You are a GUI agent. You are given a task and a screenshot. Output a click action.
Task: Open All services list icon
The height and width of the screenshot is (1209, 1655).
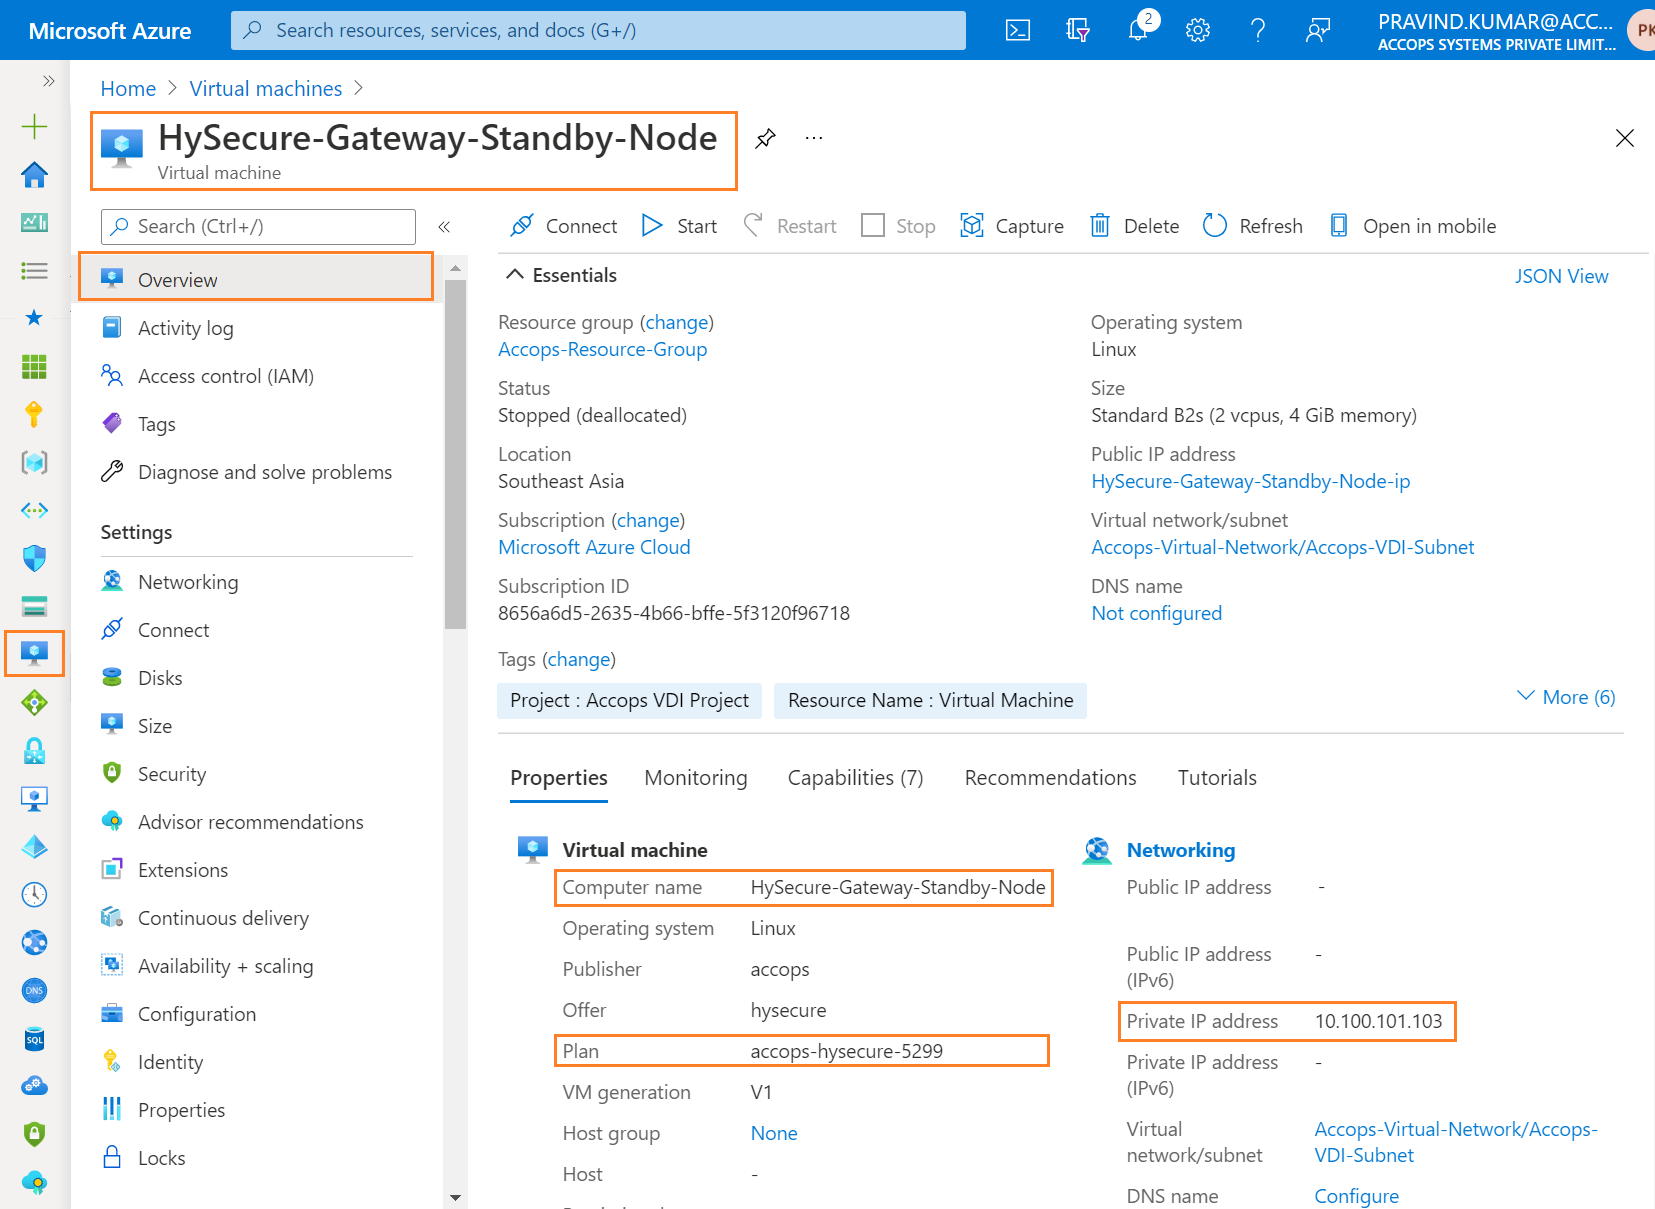(34, 270)
